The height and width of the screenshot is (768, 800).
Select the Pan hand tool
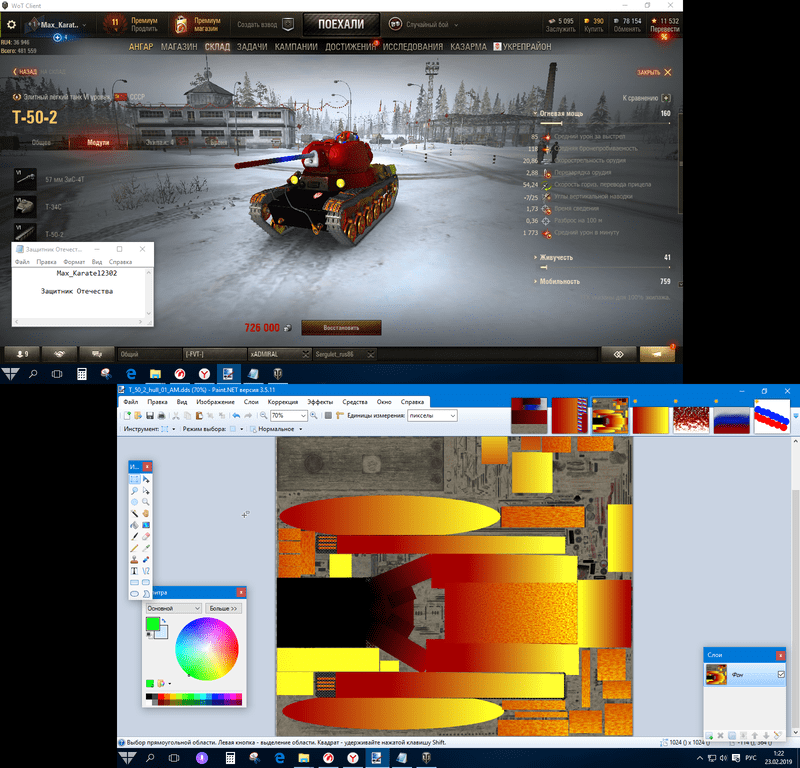tap(146, 513)
